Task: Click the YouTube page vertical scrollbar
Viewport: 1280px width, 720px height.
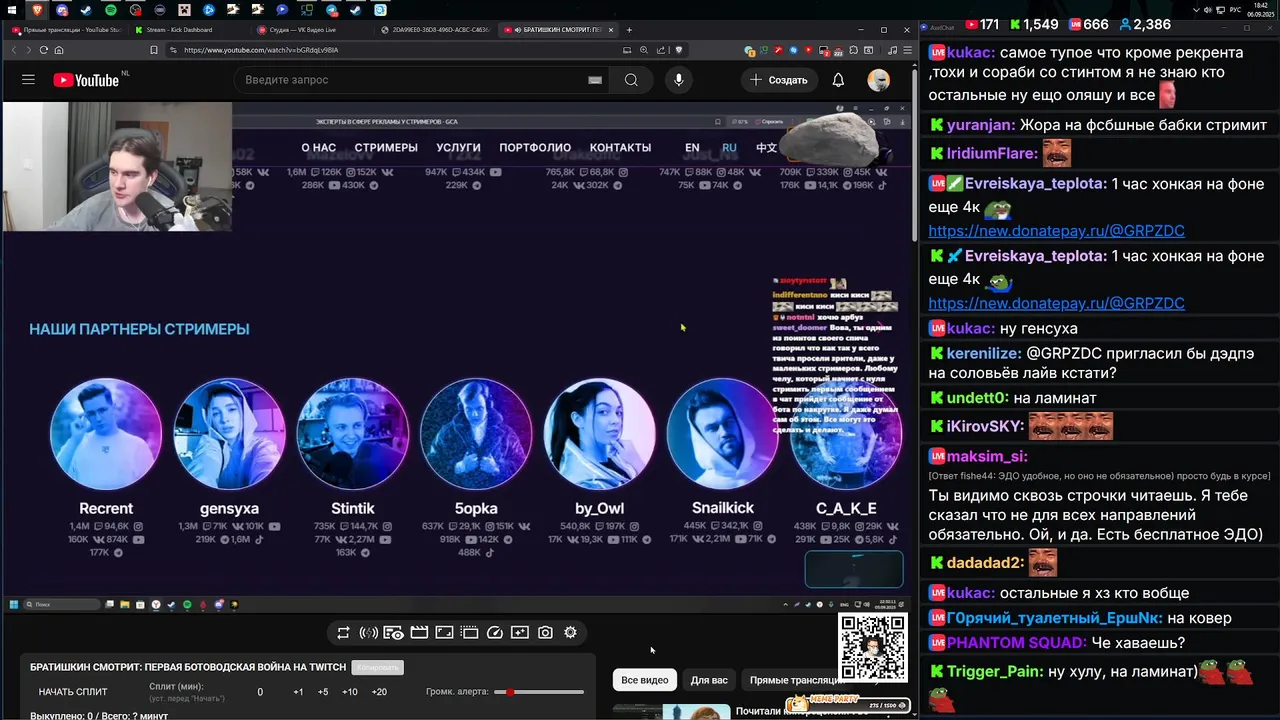Action: 914,154
